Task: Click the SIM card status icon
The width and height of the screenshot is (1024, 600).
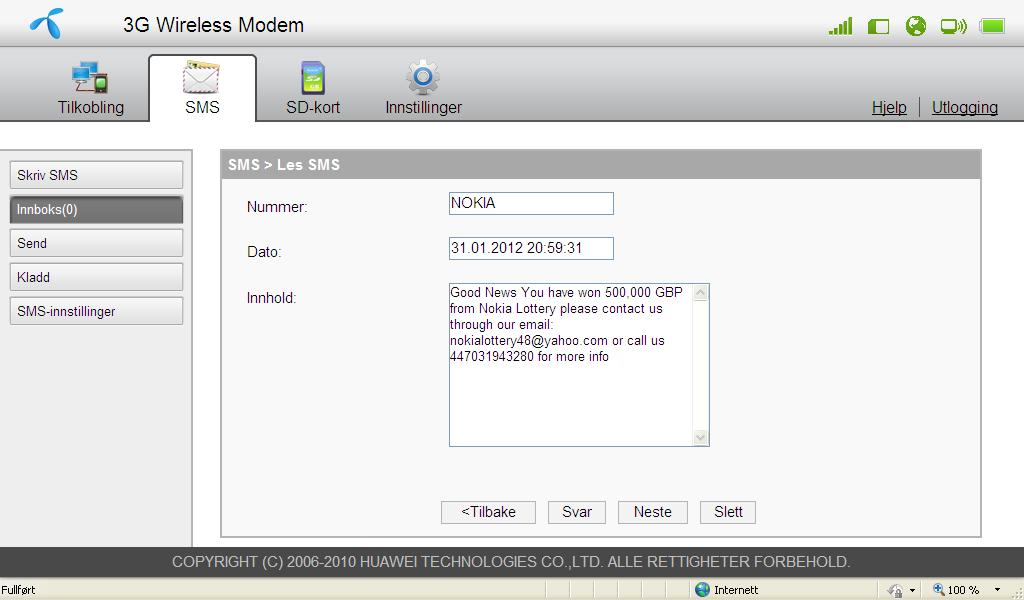Action: tap(878, 27)
